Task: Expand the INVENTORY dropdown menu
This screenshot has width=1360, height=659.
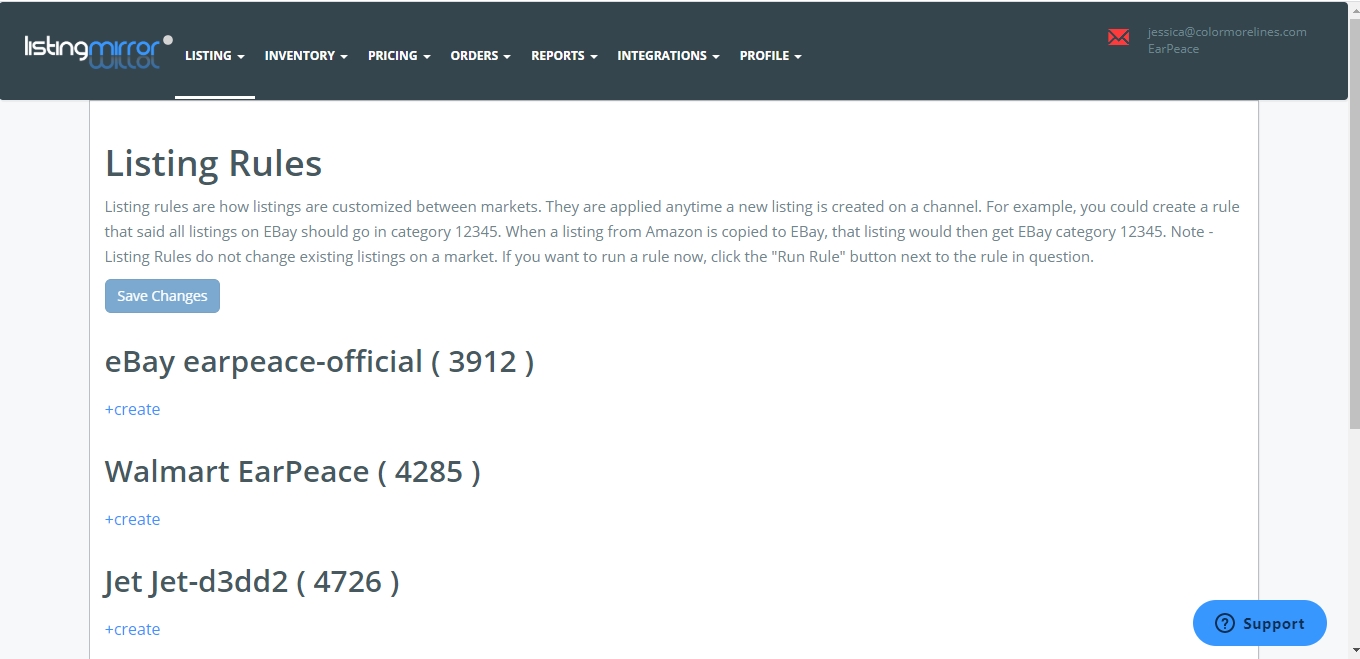Action: tap(305, 56)
